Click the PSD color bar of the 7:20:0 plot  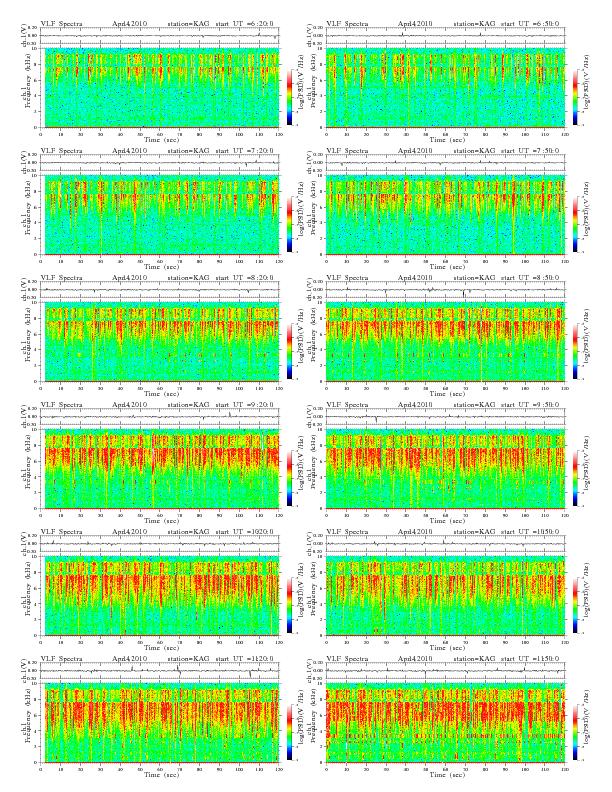tap(289, 224)
